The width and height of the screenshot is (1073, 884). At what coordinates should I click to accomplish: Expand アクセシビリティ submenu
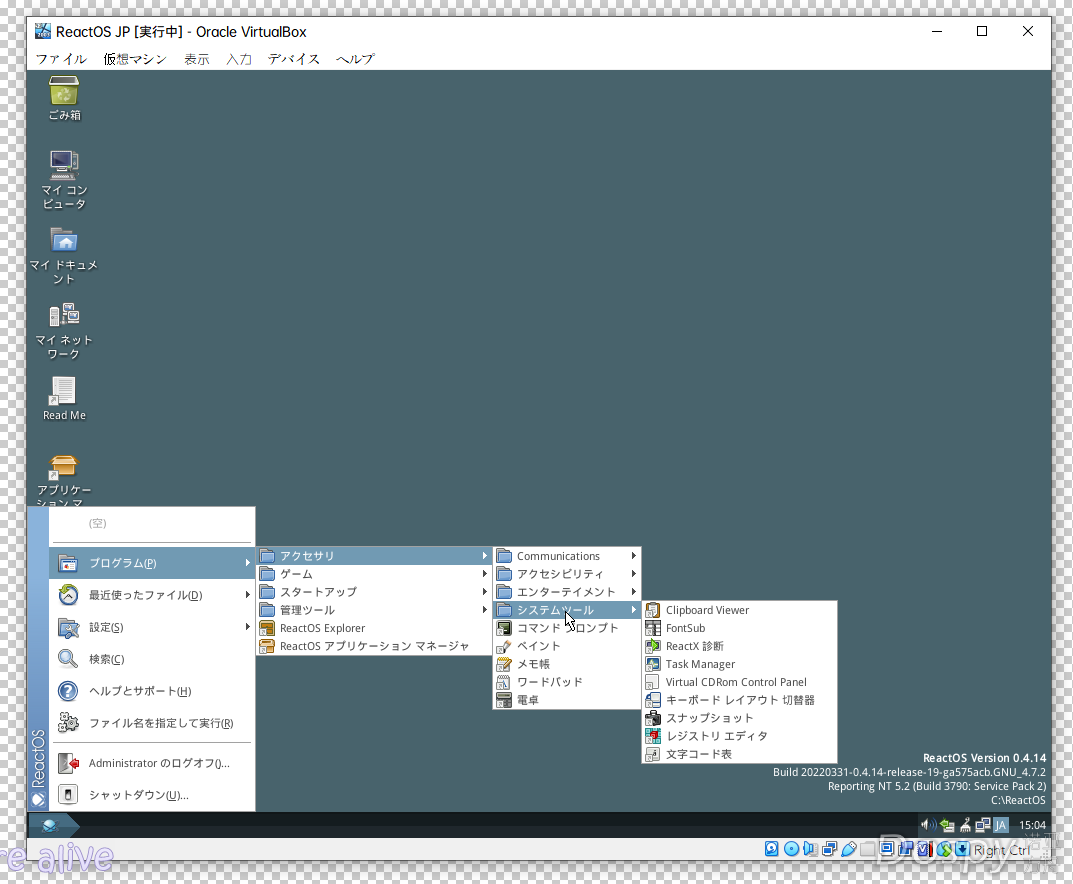pyautogui.click(x=567, y=573)
